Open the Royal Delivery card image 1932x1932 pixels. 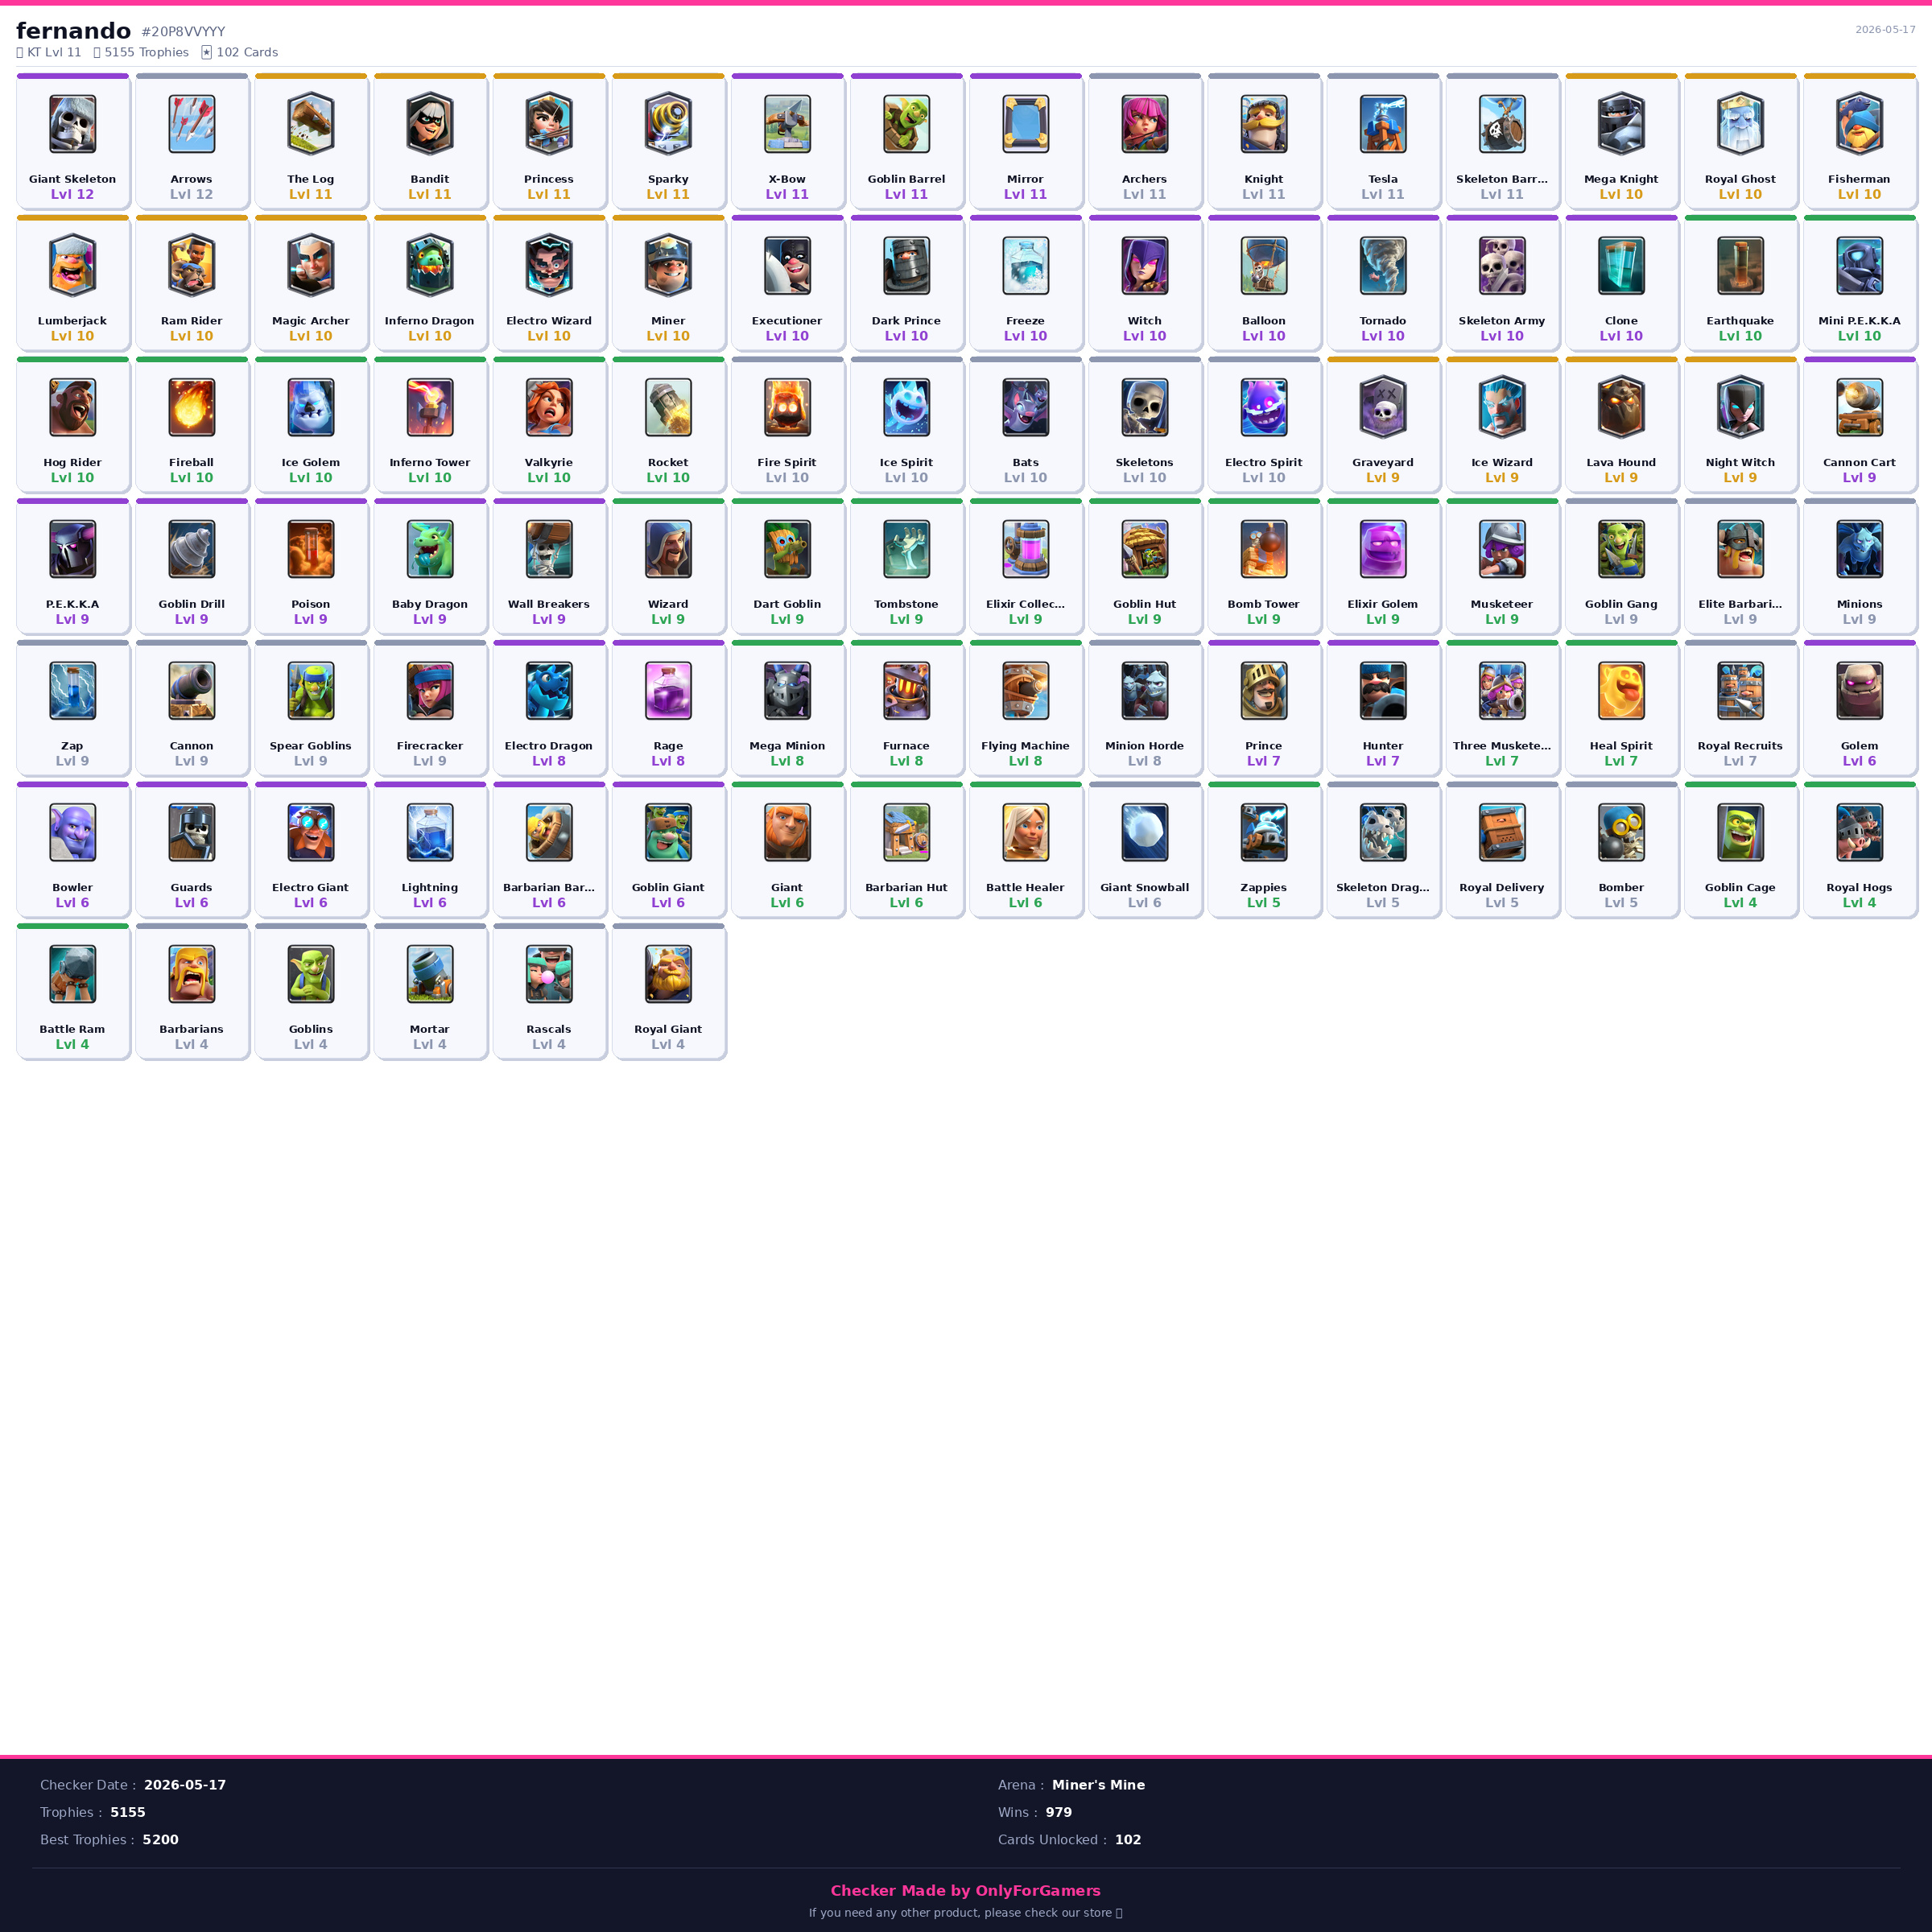[x=1502, y=833]
